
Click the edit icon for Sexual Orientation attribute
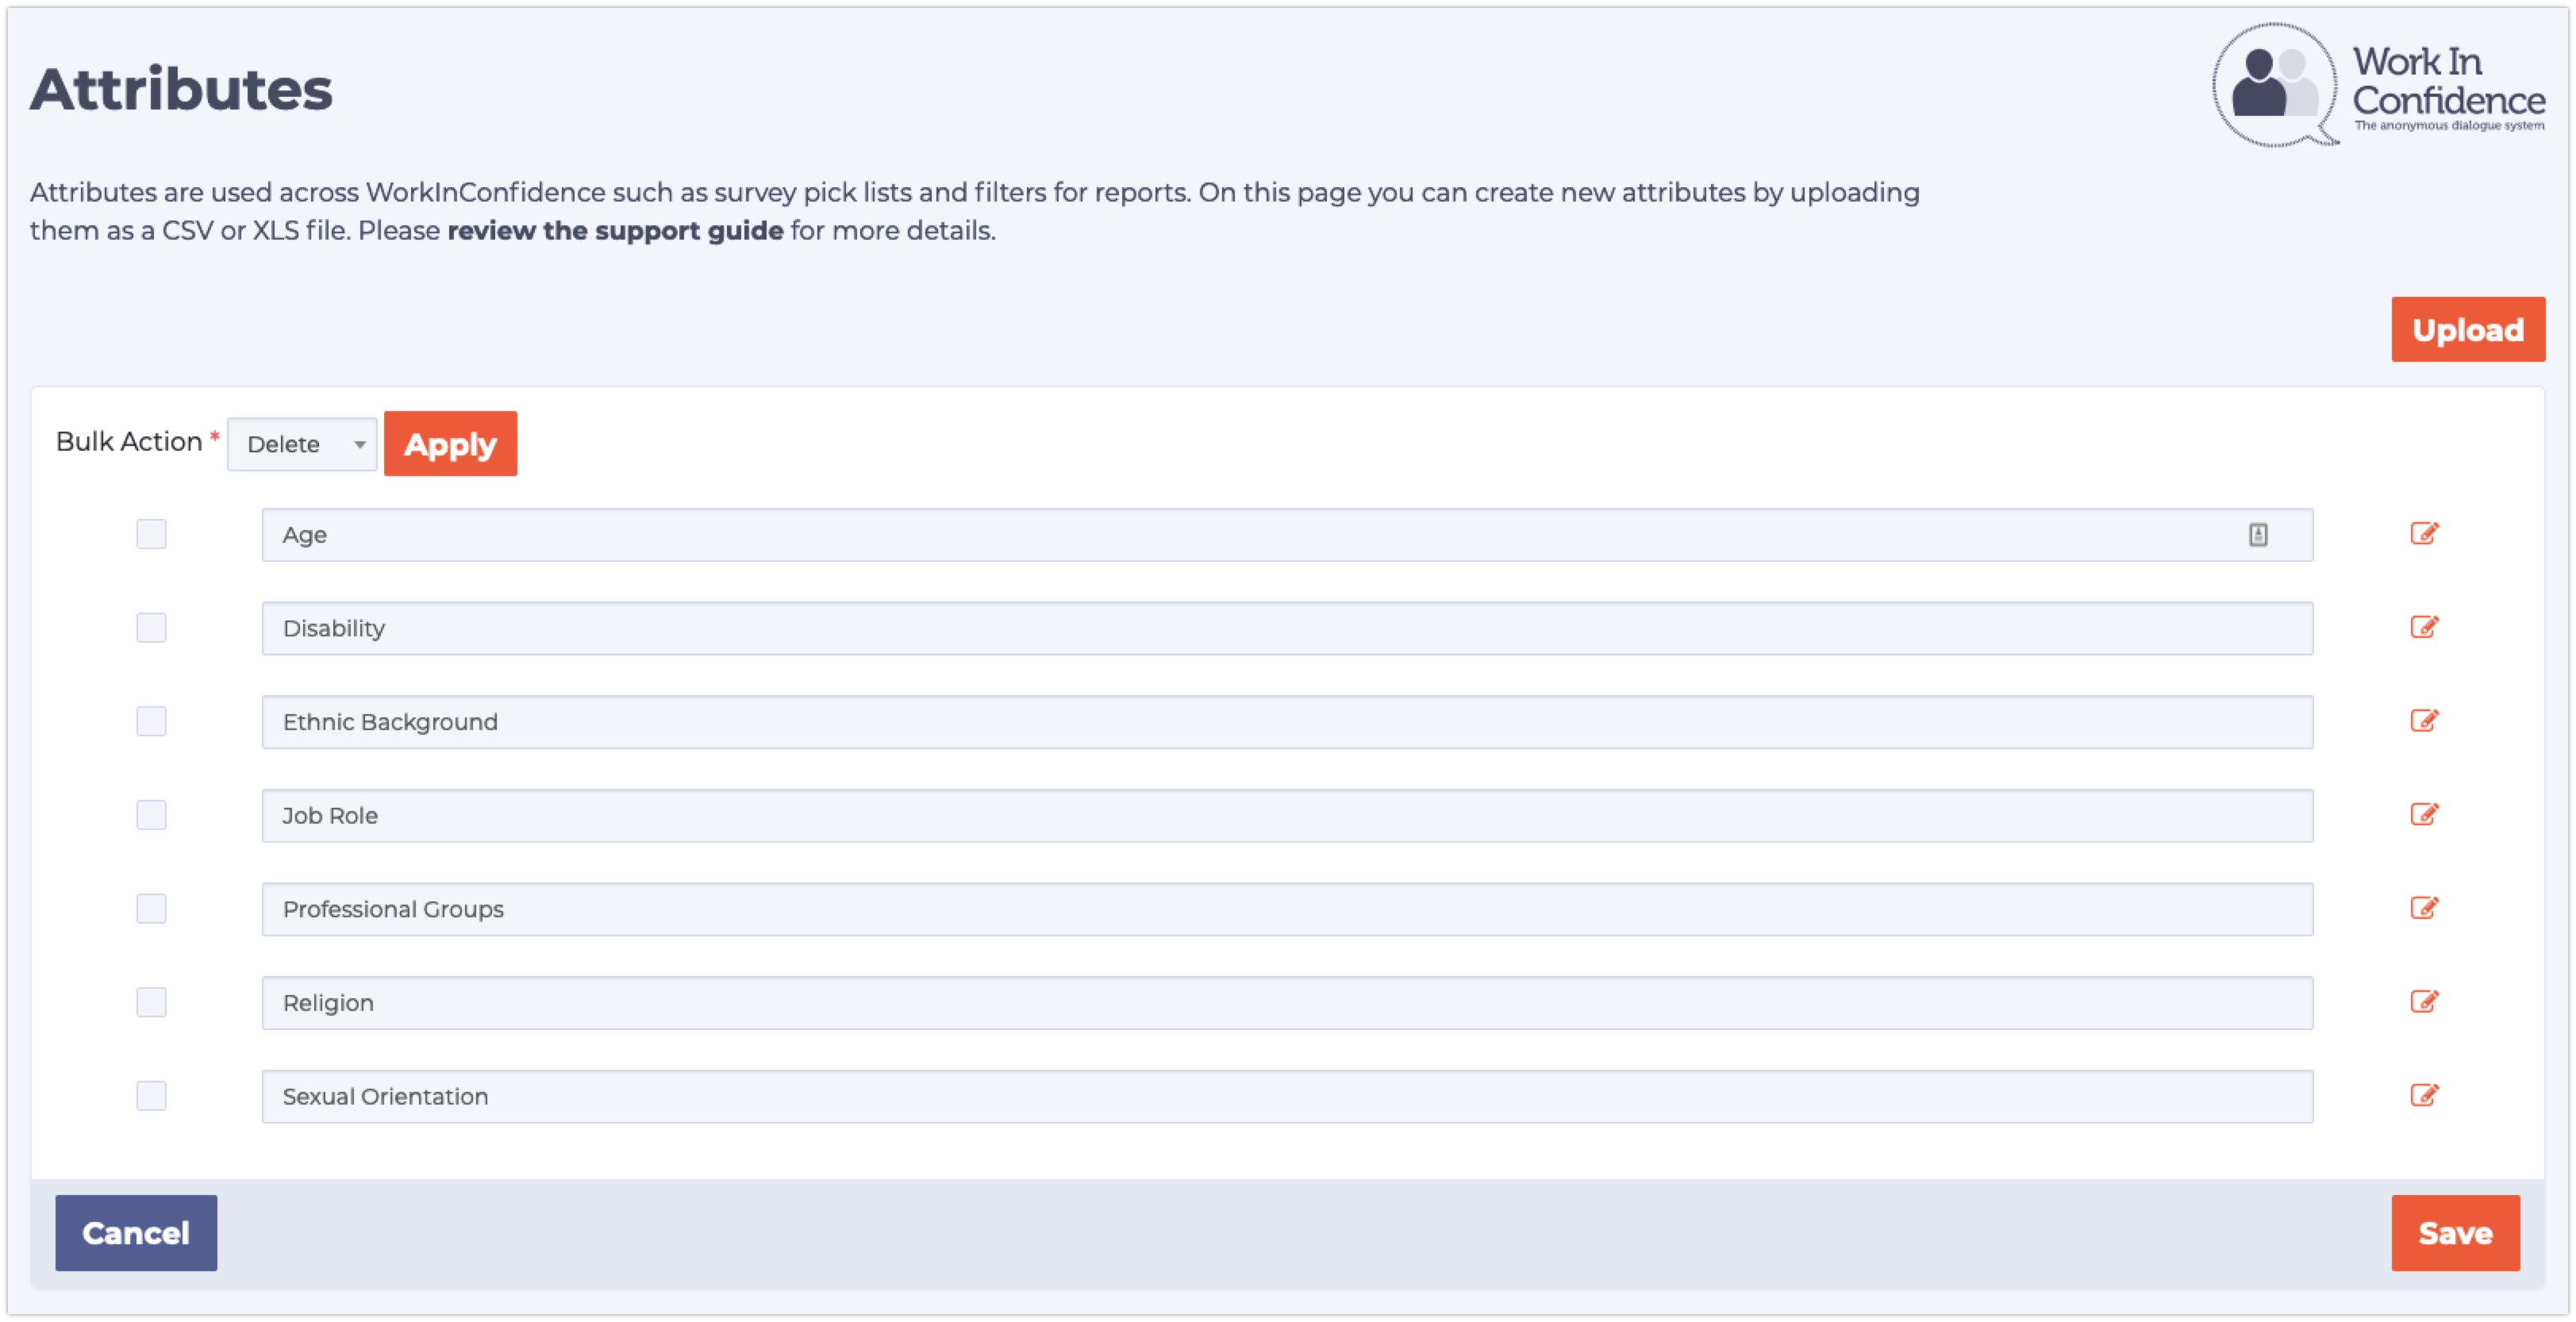tap(2423, 1094)
